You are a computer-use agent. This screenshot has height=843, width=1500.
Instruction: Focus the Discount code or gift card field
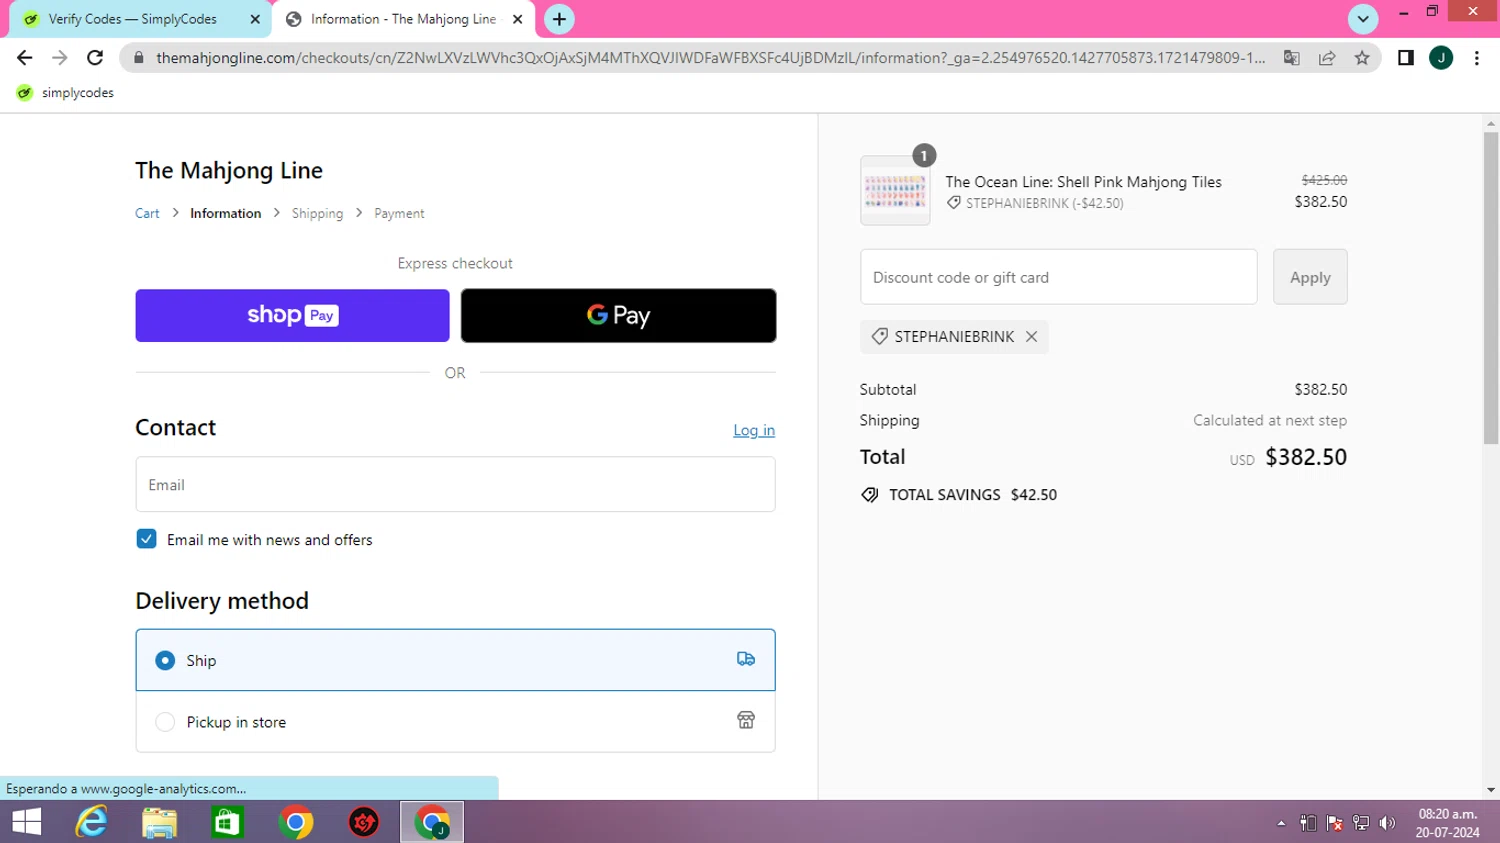(x=1058, y=277)
